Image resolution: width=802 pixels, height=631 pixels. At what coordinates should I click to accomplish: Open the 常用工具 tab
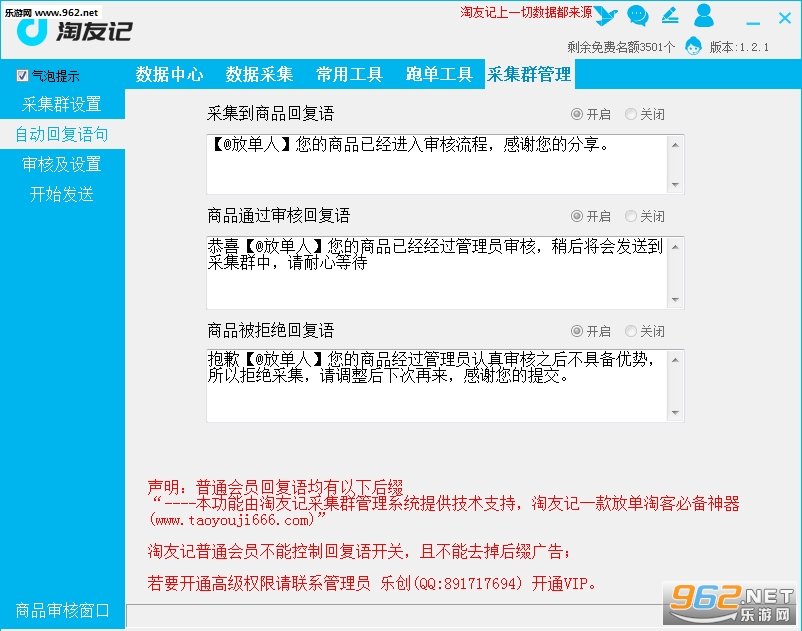[x=349, y=74]
